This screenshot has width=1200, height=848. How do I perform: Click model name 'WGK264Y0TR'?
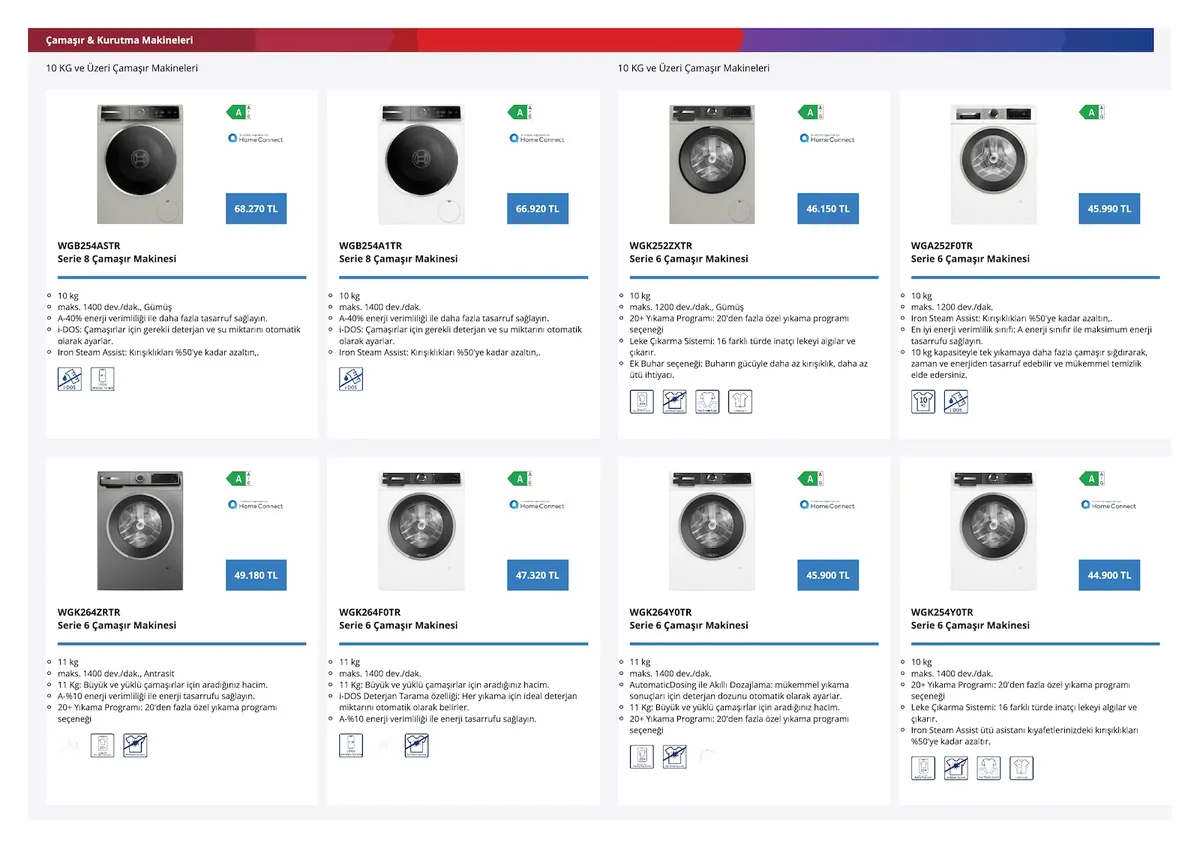tap(661, 612)
